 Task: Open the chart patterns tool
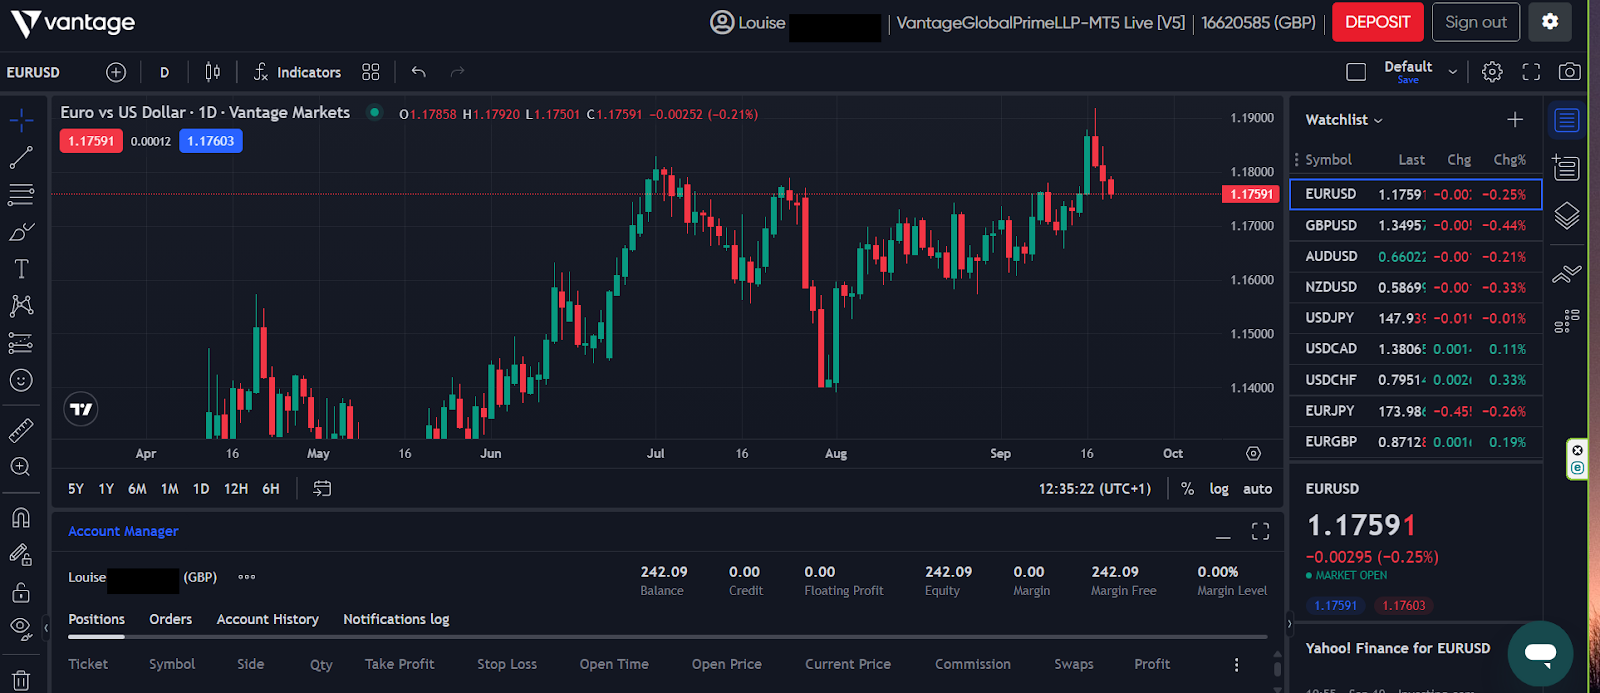point(21,305)
